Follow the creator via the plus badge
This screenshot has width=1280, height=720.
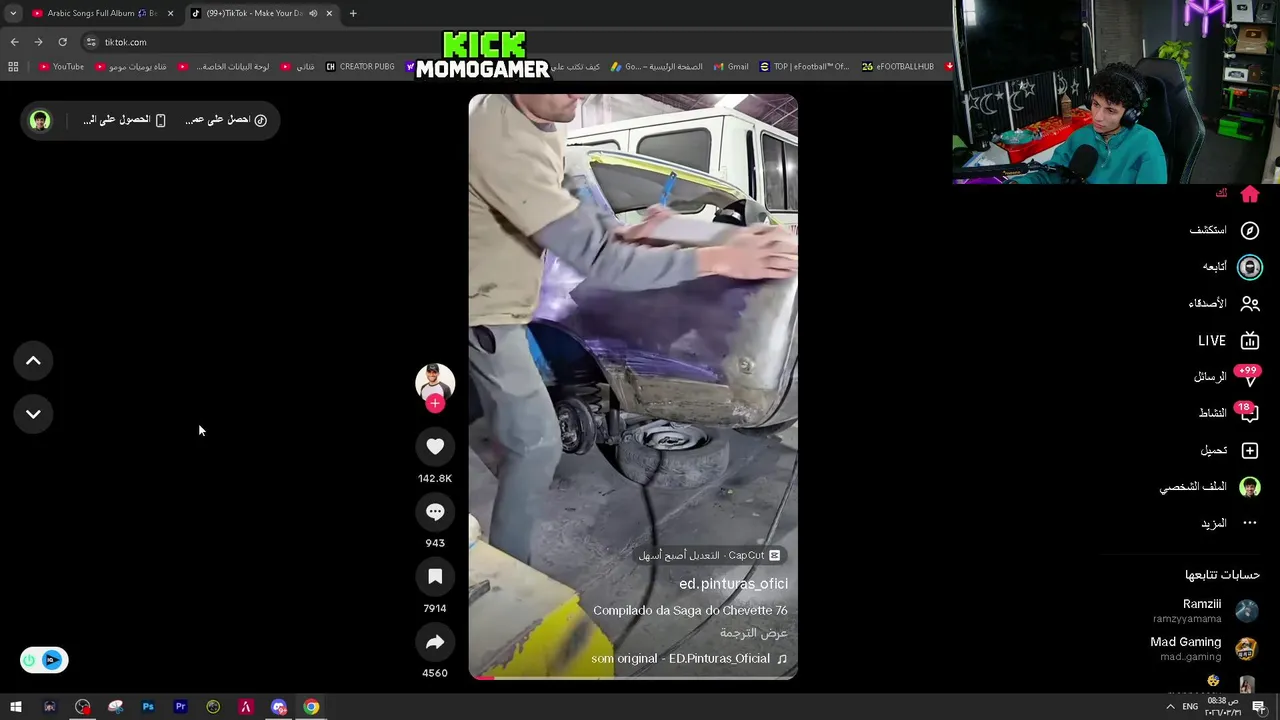(435, 403)
